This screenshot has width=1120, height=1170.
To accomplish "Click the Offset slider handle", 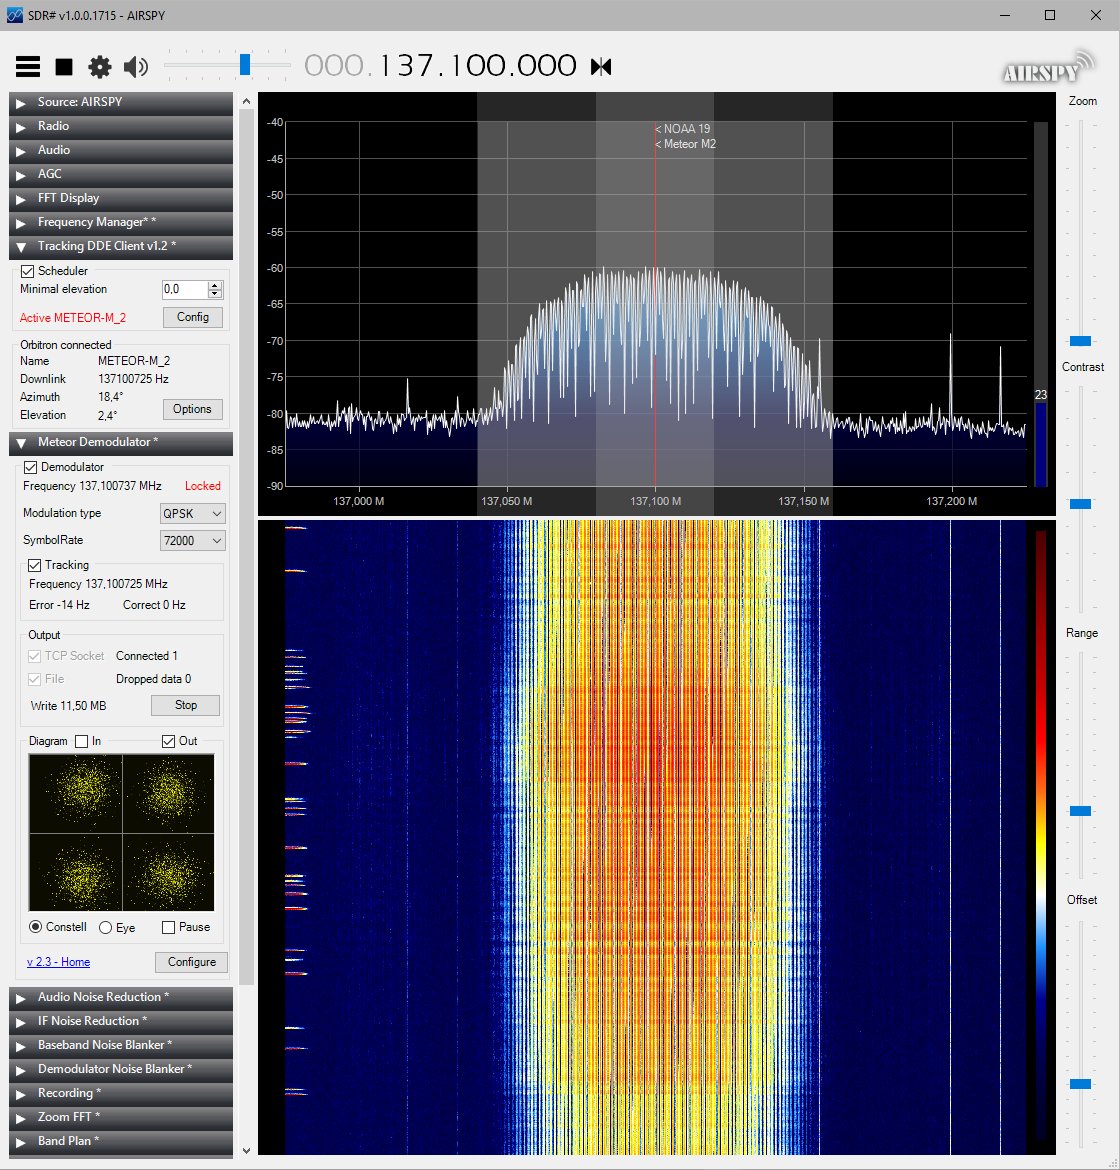I will coord(1080,1083).
